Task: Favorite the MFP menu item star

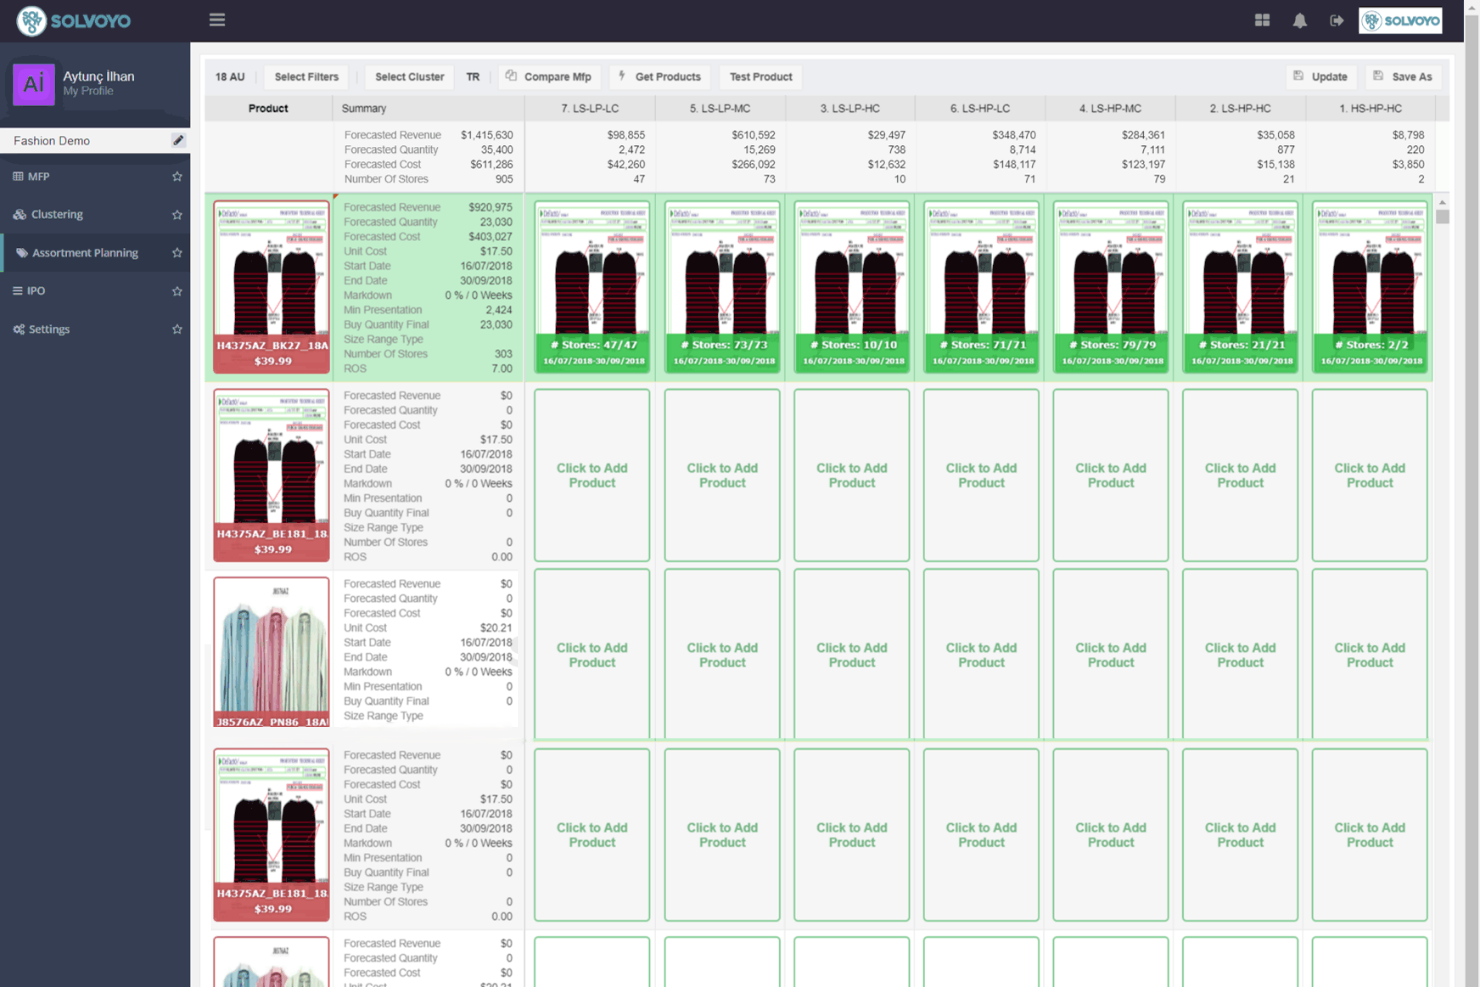Action: (177, 177)
